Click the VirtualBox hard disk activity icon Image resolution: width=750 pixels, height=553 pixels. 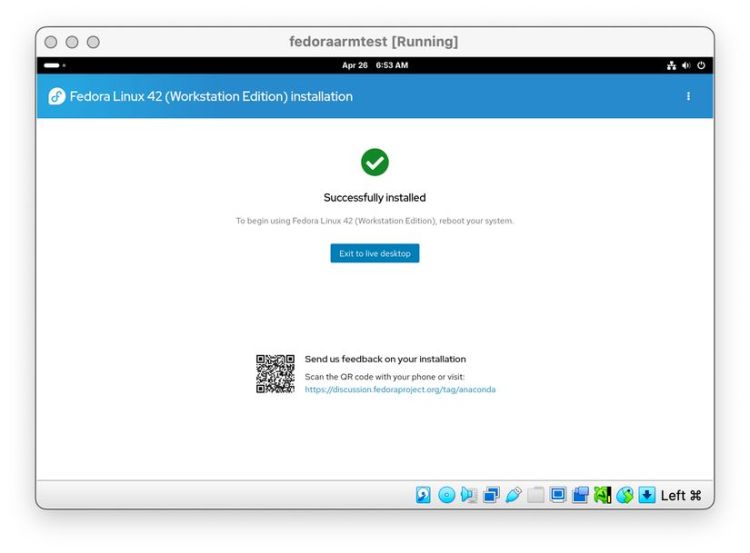(423, 495)
